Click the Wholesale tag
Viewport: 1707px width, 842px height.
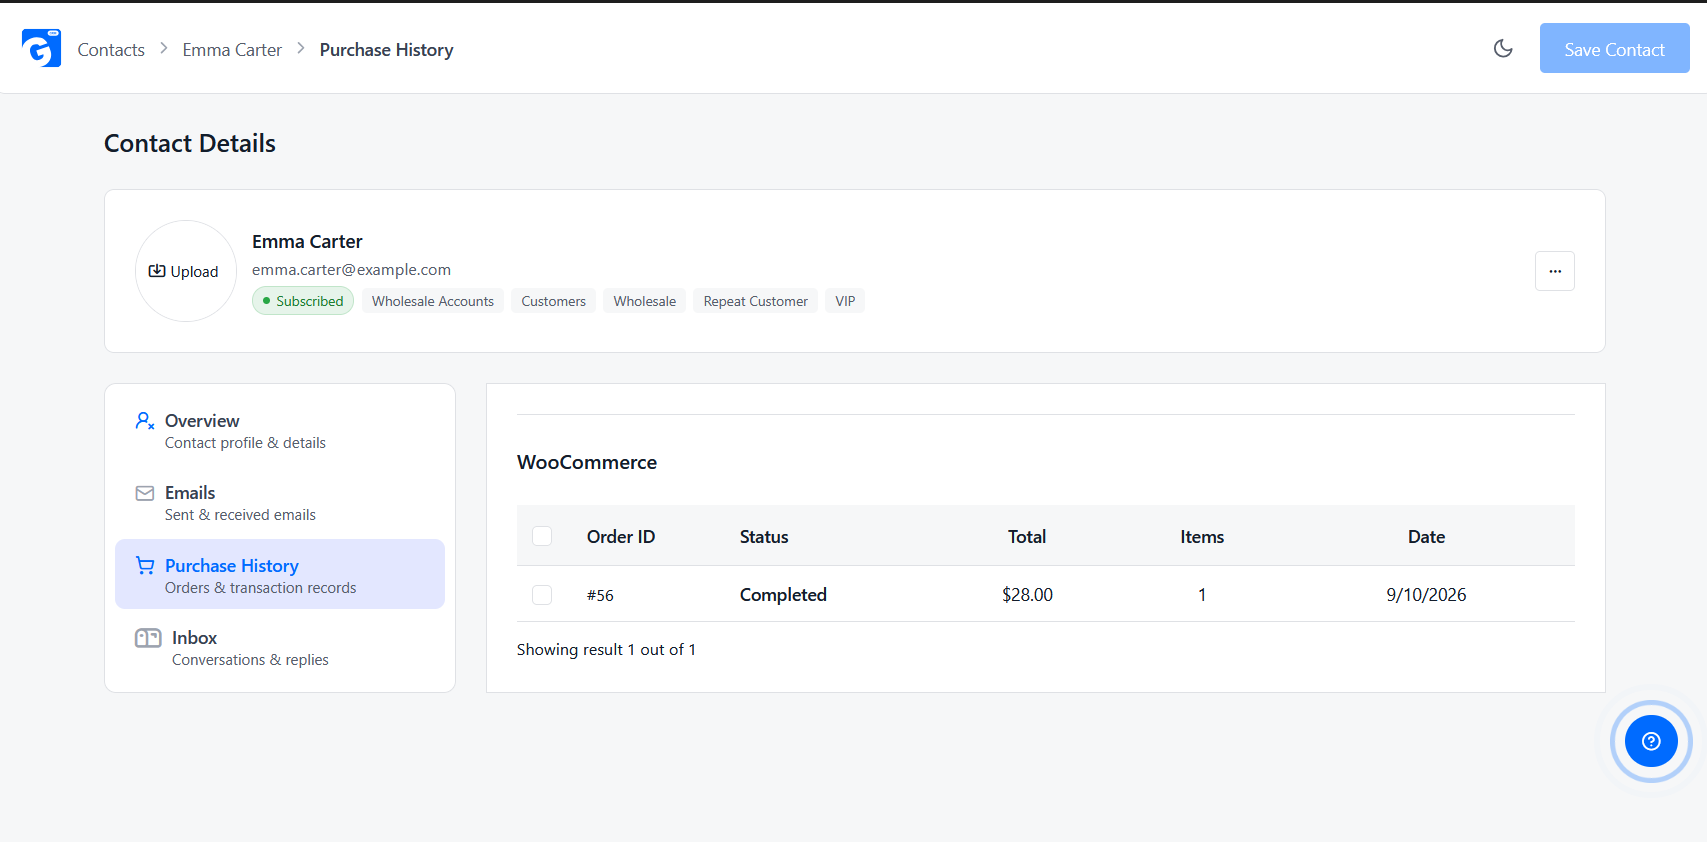click(x=644, y=301)
